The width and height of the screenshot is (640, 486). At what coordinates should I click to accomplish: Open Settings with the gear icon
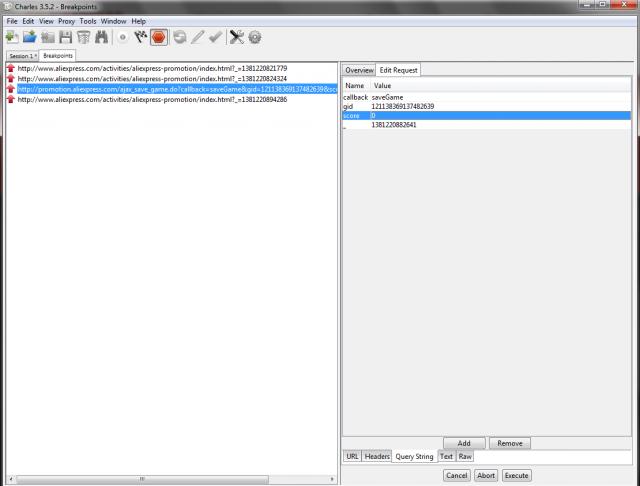[255, 37]
